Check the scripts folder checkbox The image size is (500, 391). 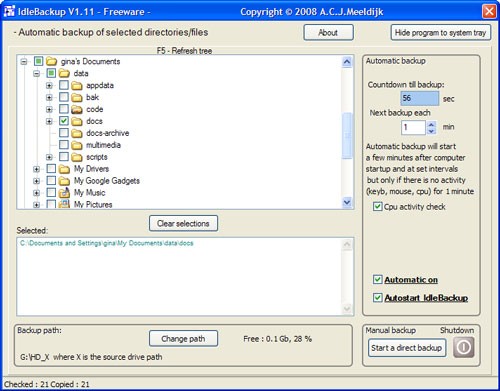click(x=64, y=157)
